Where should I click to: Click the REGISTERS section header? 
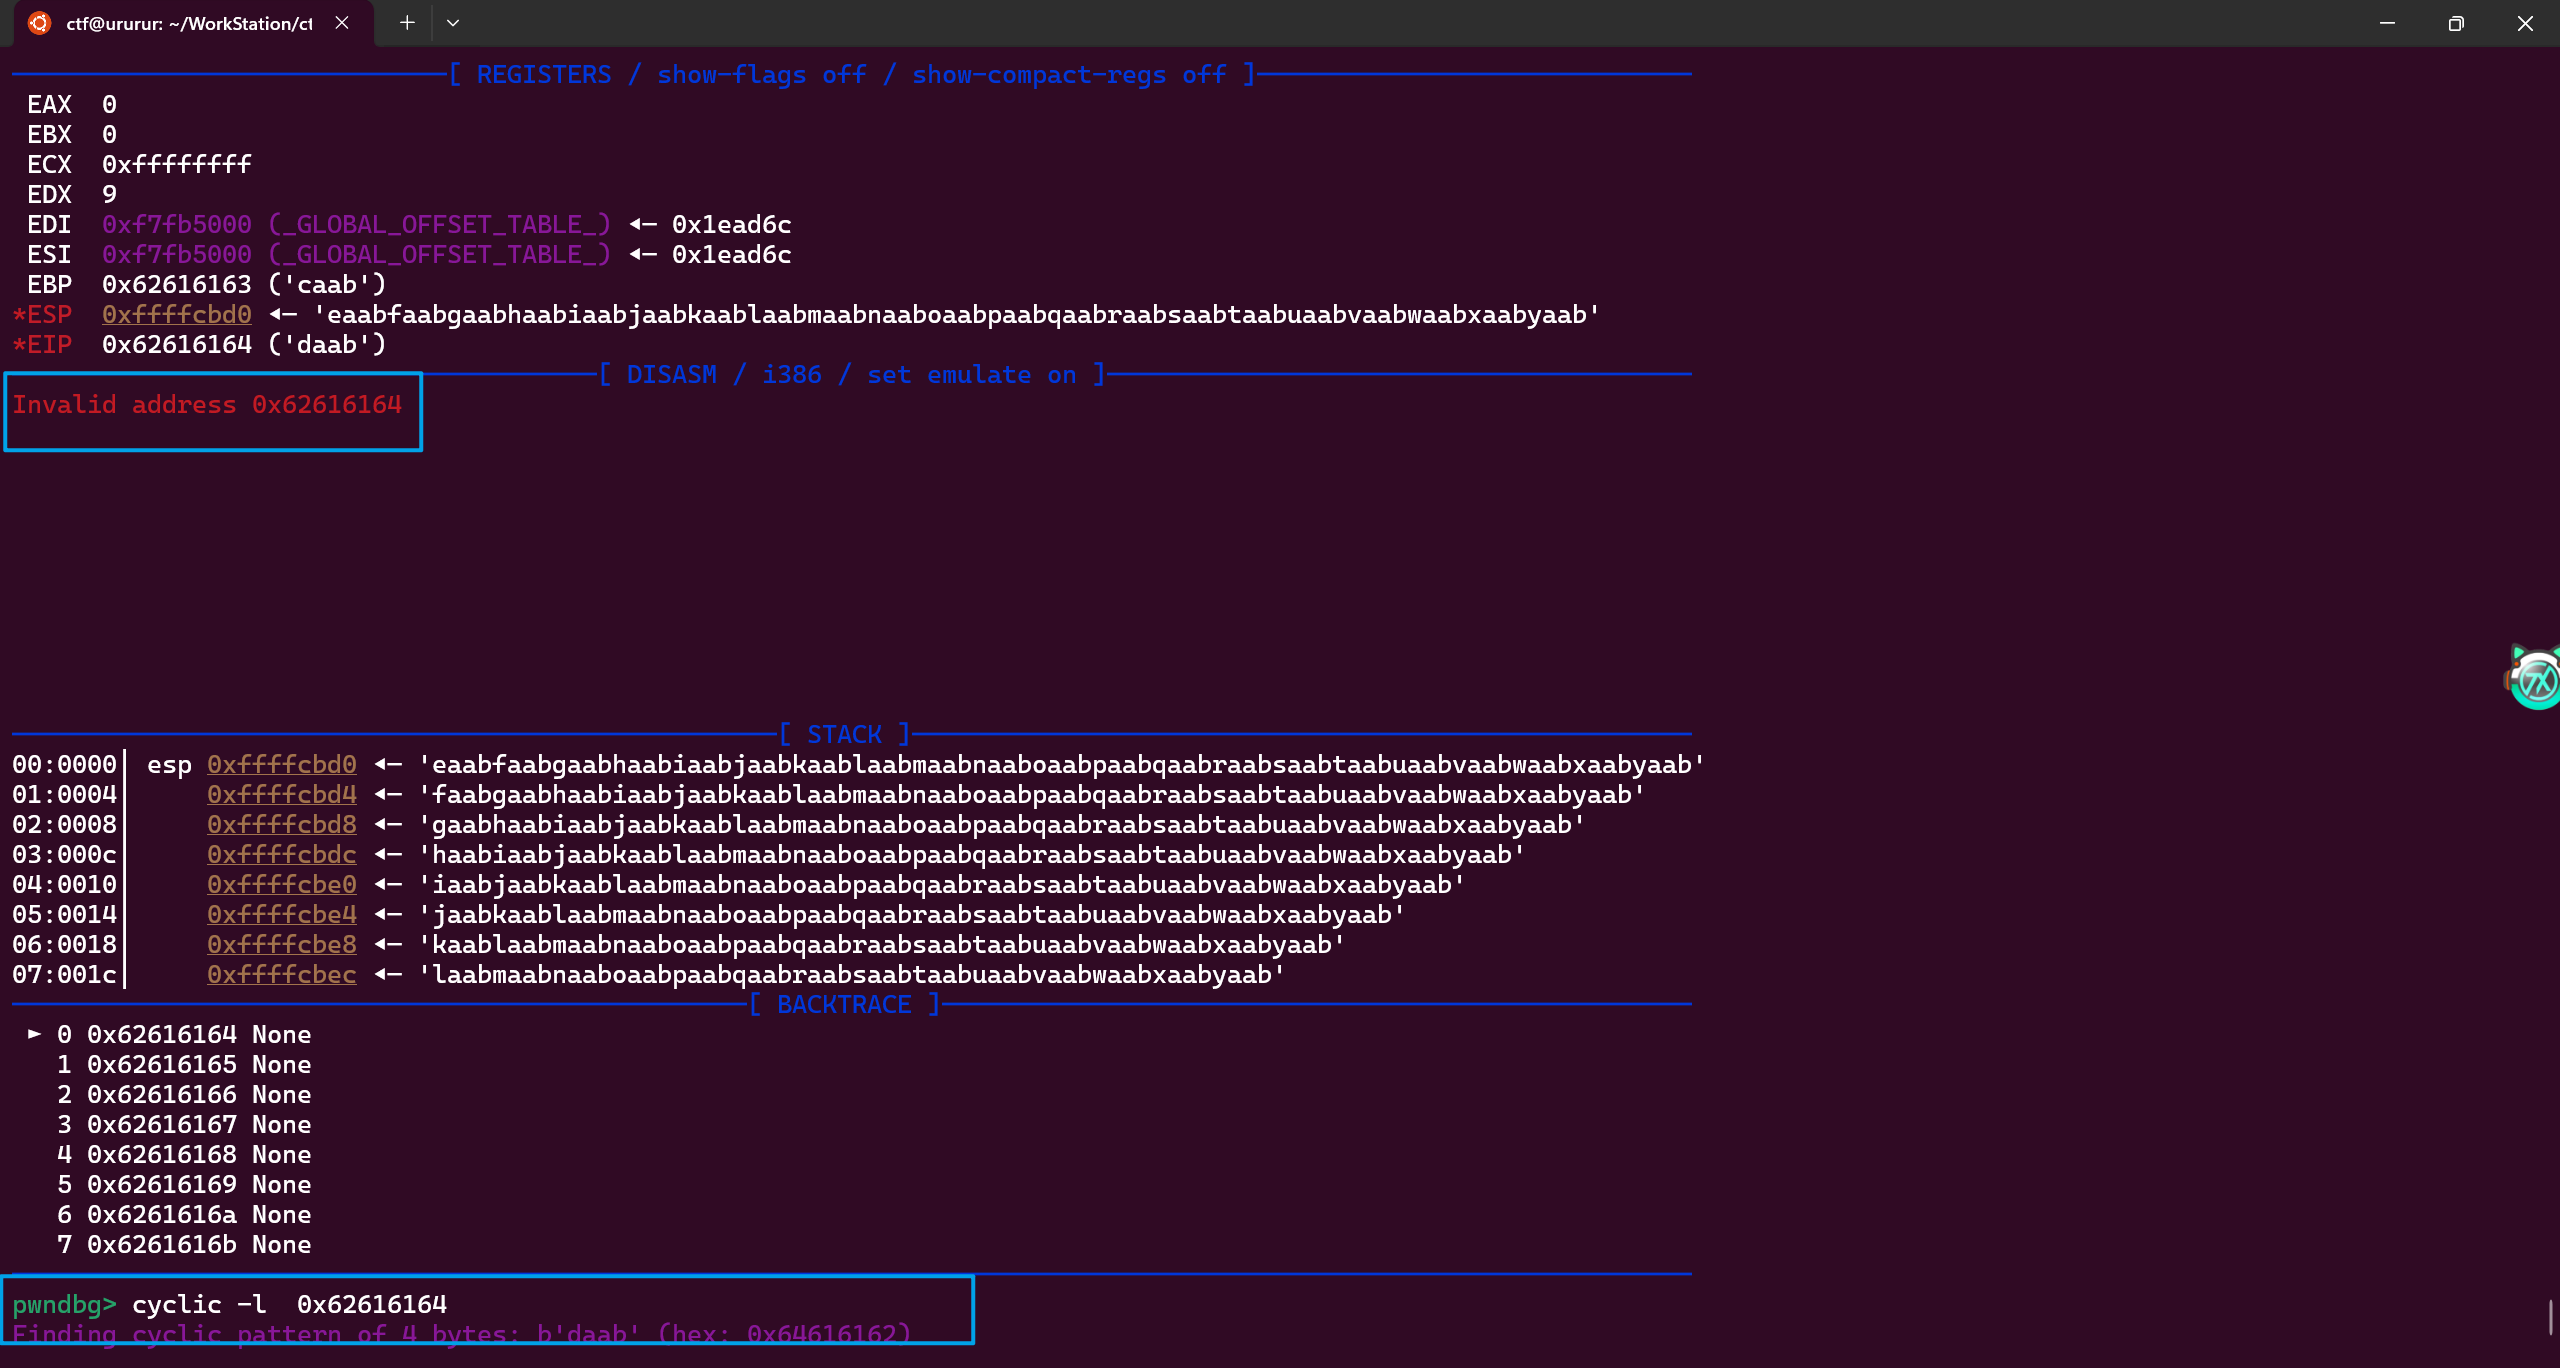tap(543, 74)
